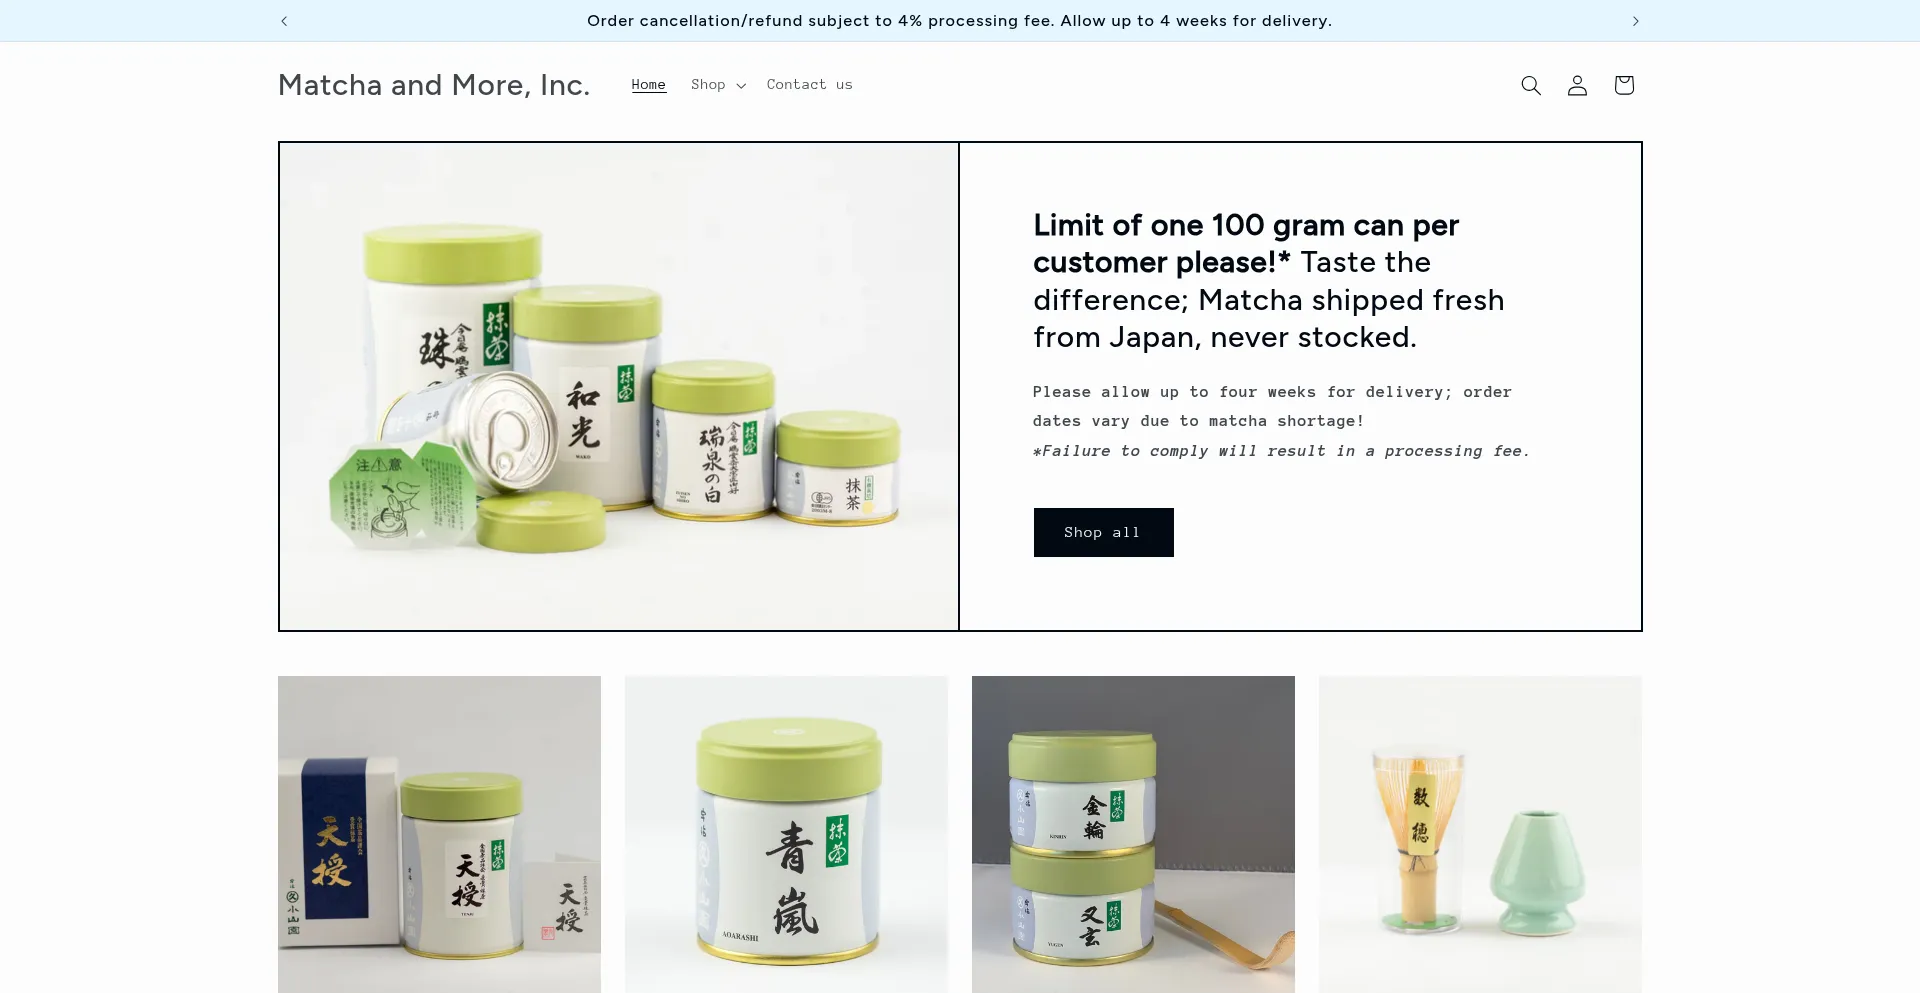
Task: Click the hero image of matcha cans
Action: 619,386
